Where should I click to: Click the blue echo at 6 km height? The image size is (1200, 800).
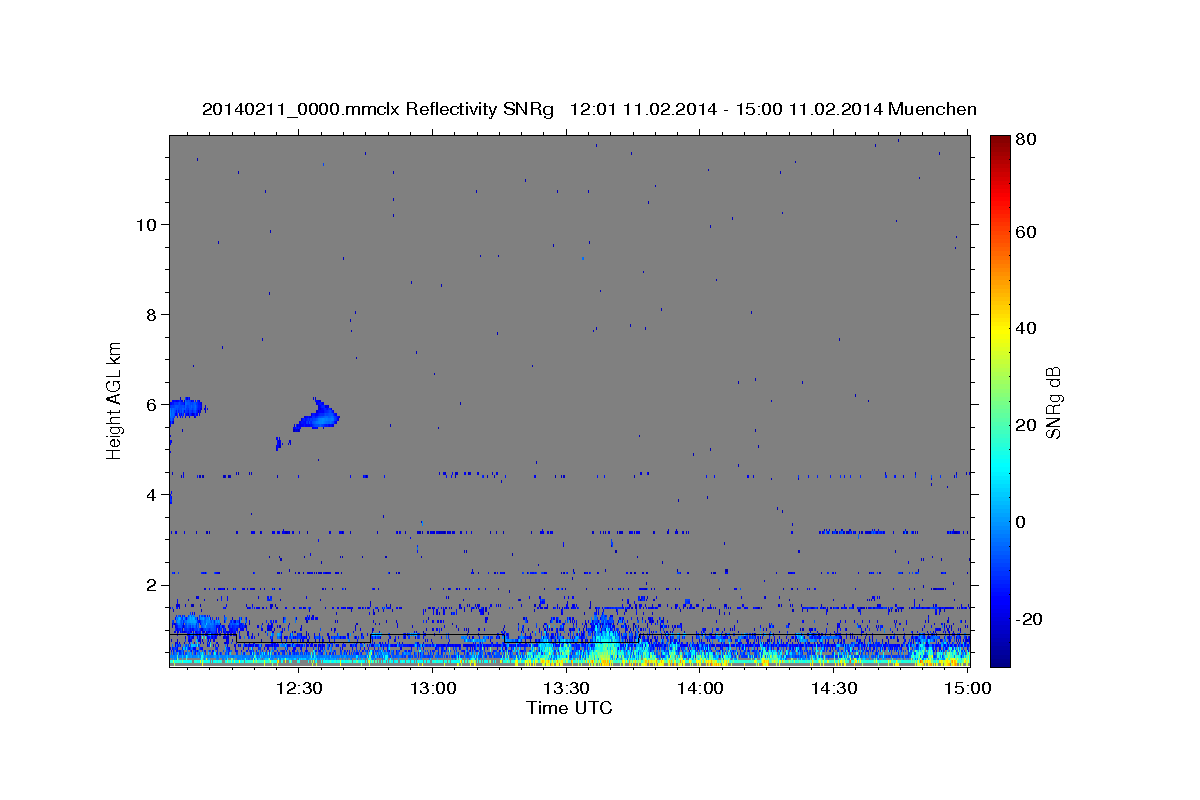click(x=186, y=407)
